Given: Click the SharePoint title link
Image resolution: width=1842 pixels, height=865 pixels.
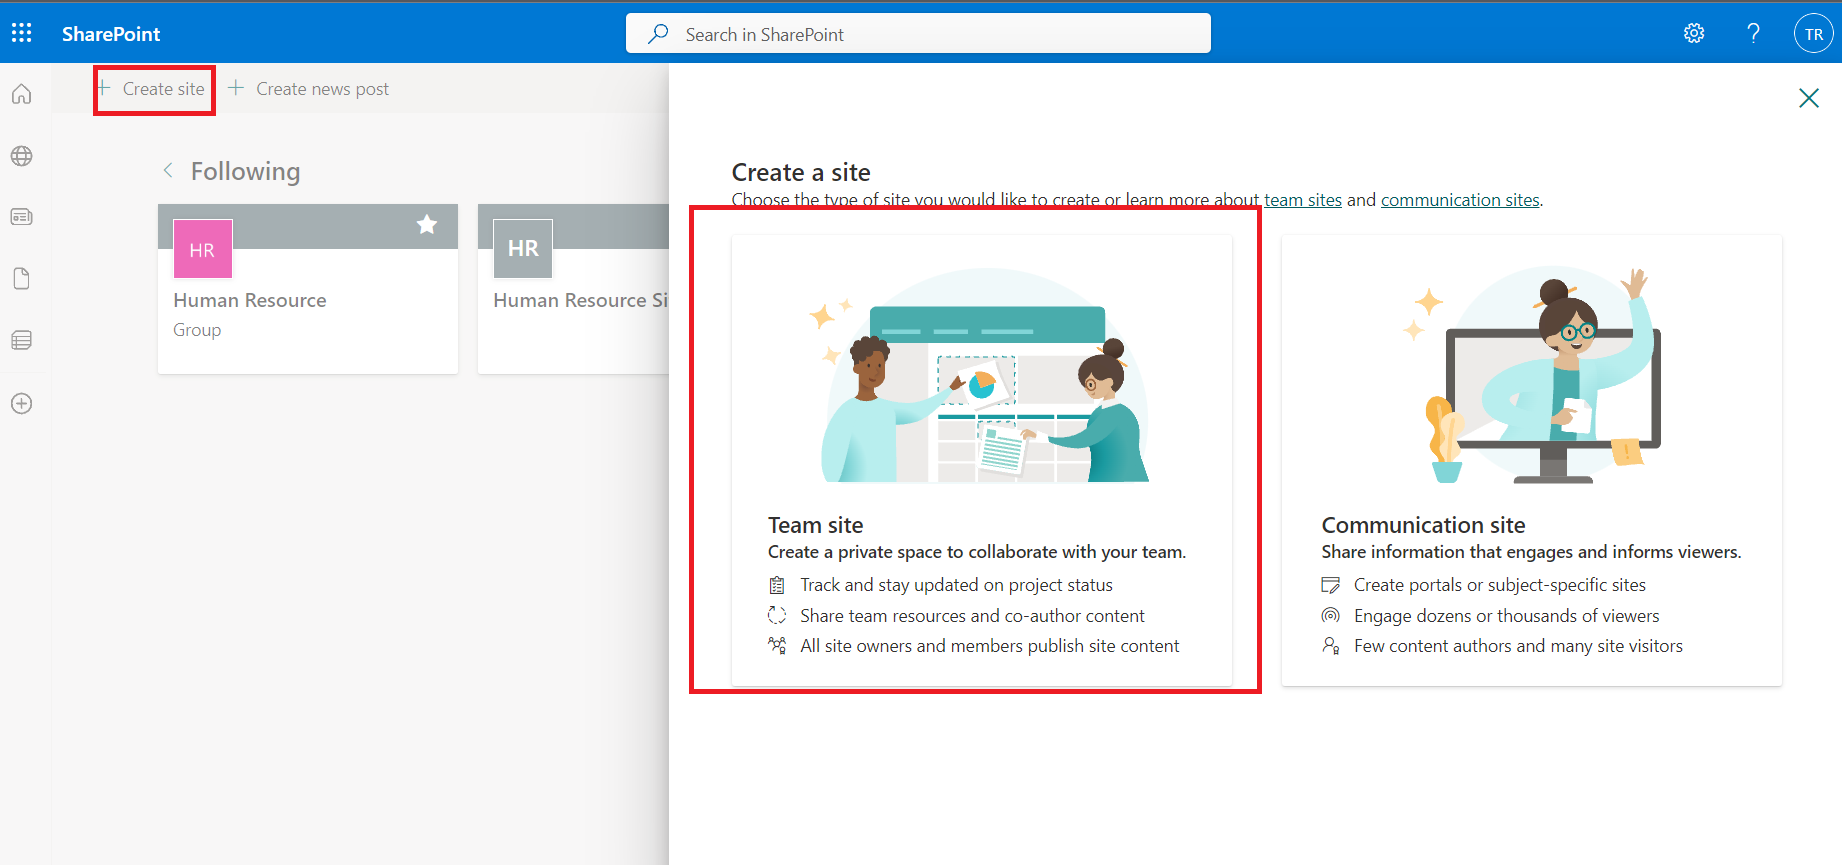Looking at the screenshot, I should tap(111, 34).
